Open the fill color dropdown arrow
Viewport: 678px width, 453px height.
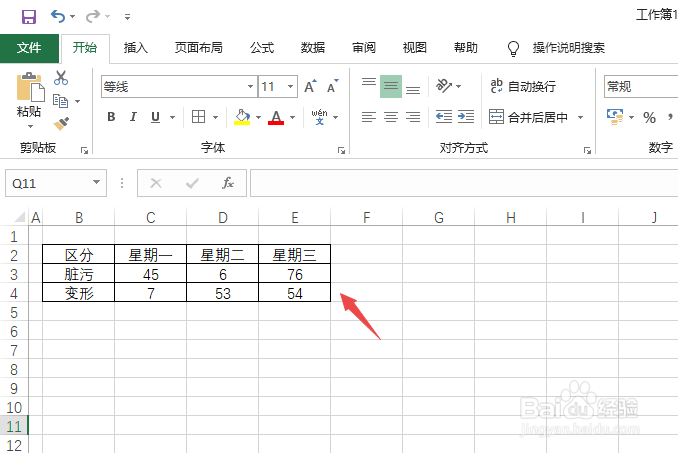259,117
